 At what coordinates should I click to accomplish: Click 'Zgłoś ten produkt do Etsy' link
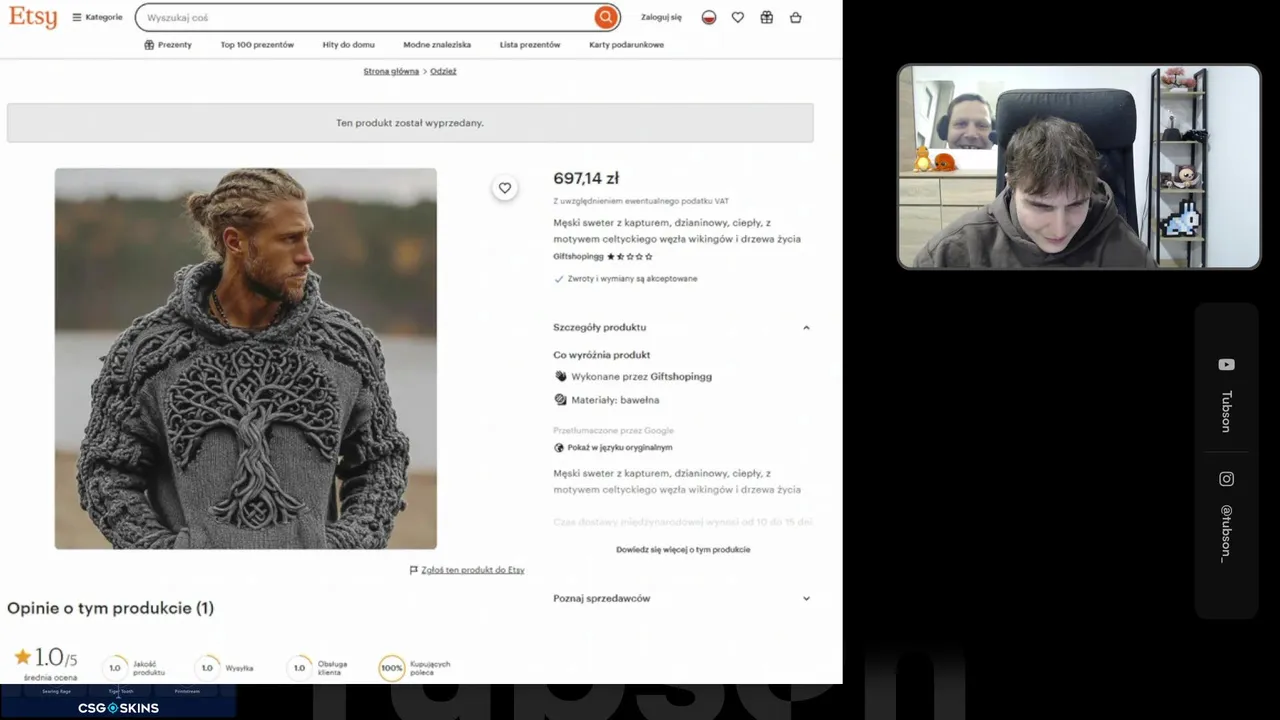(x=473, y=571)
